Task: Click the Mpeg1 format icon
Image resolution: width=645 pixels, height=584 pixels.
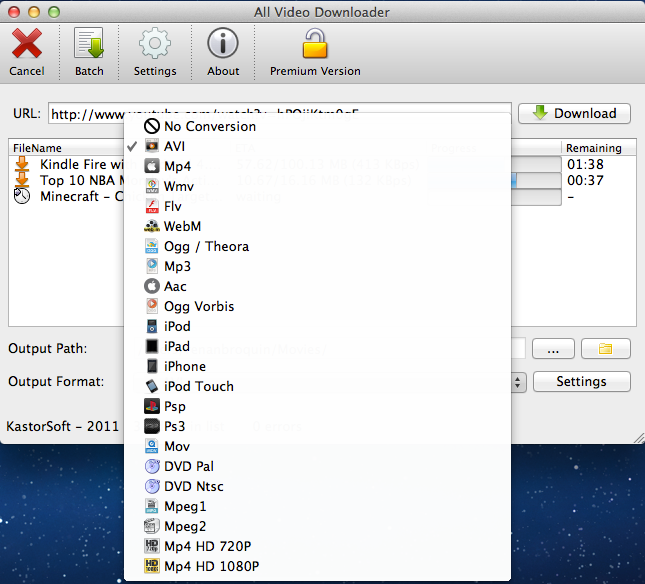Action: [152, 506]
